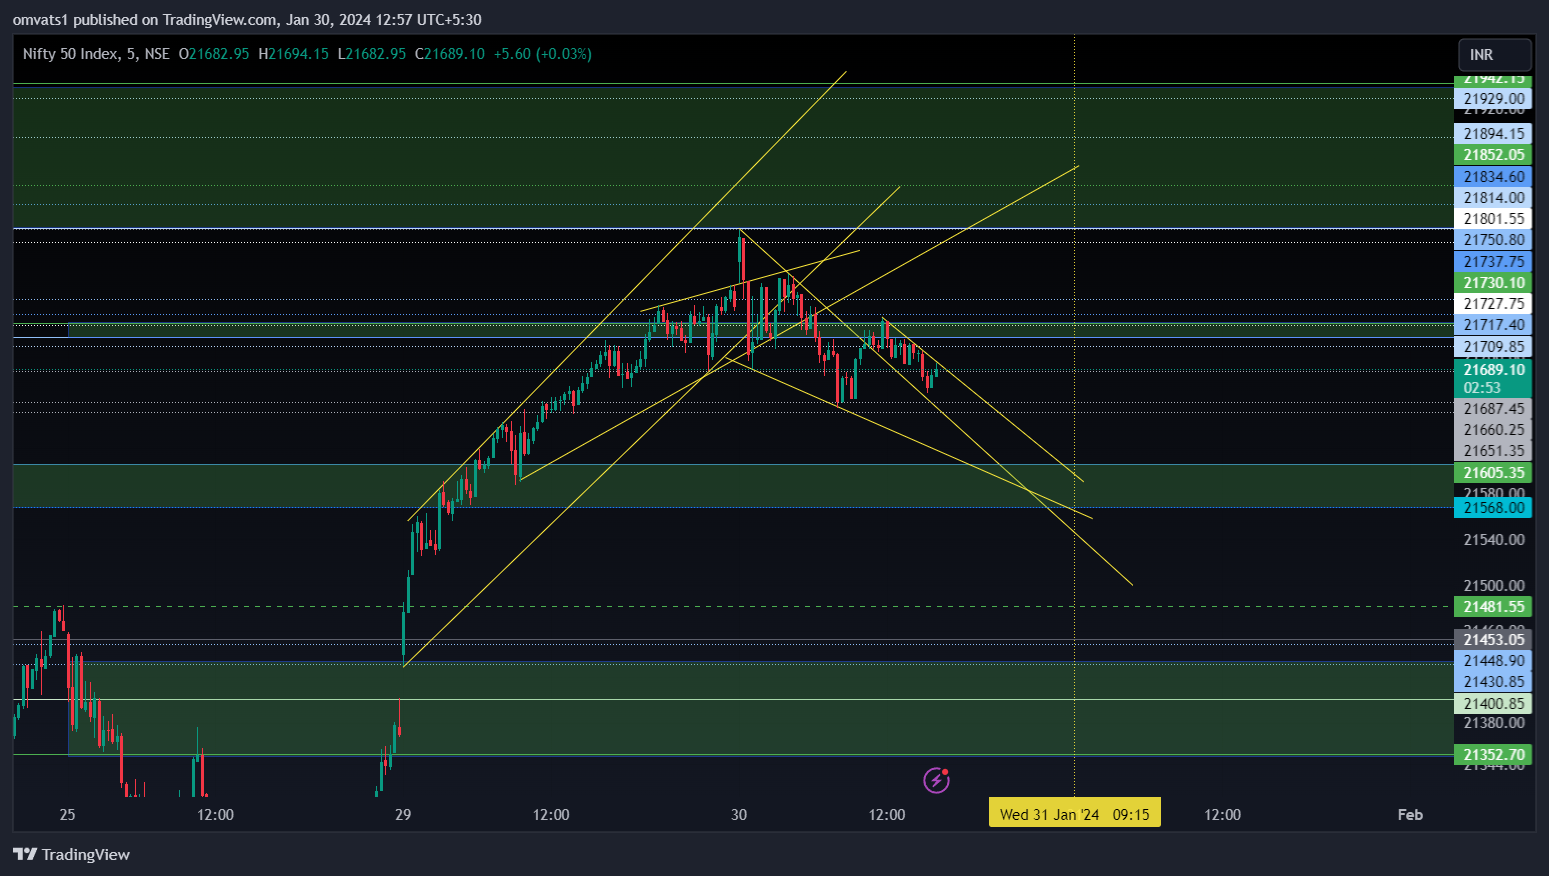This screenshot has height=876, width=1549.
Task: Click the 21929.00 price label
Action: point(1492,98)
